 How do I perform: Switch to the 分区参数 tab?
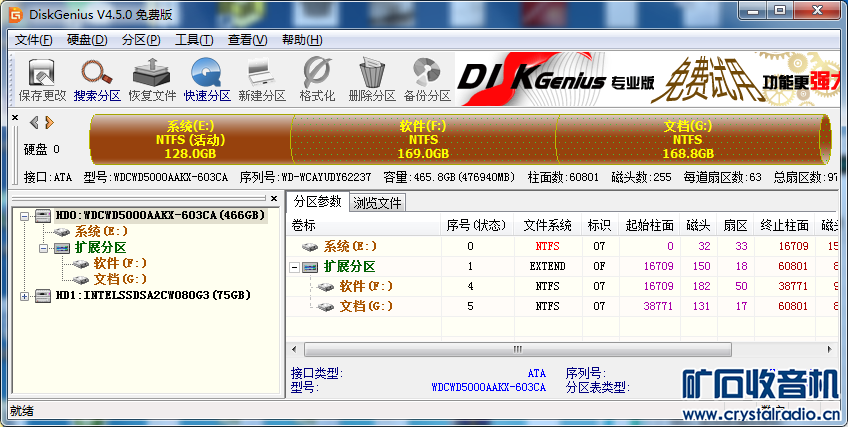click(318, 202)
